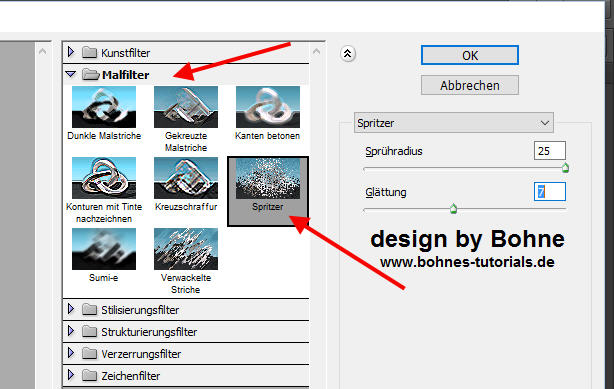Screen dimensions: 614x389
Task: Select Konturen mit Tinte nachzeichnen thumbnail
Action: click(x=104, y=178)
